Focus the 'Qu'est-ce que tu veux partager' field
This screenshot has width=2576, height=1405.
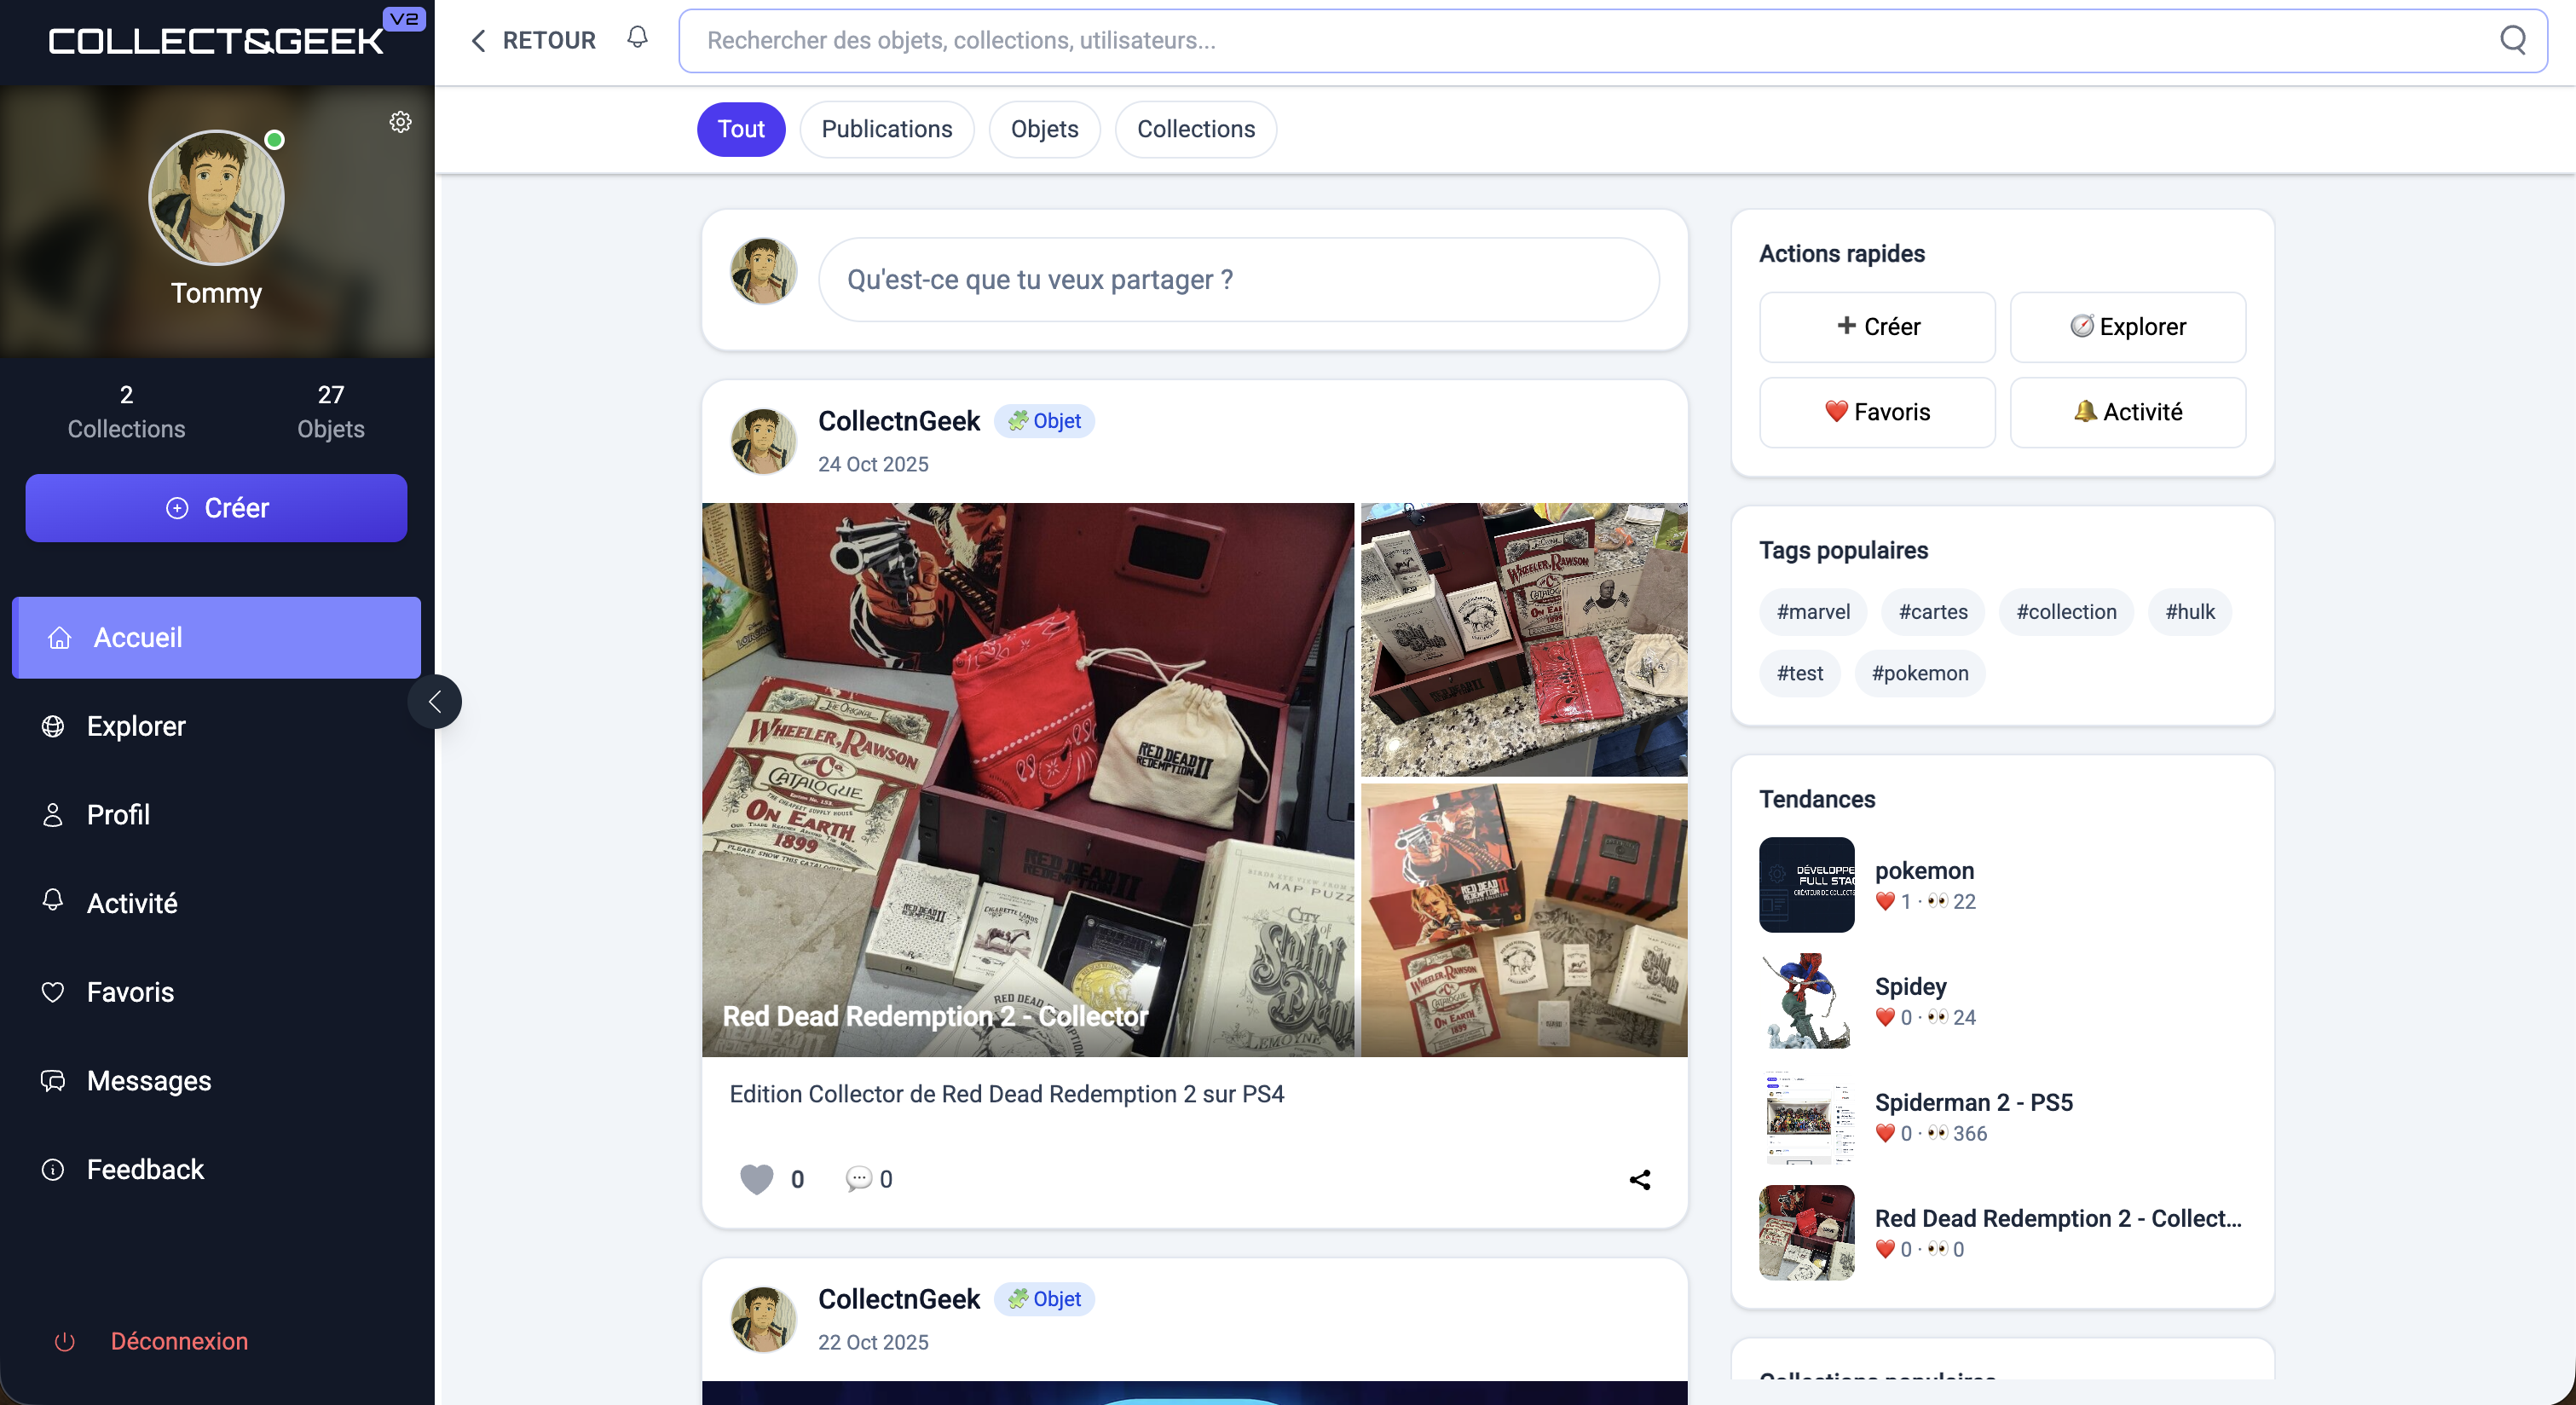point(1238,280)
